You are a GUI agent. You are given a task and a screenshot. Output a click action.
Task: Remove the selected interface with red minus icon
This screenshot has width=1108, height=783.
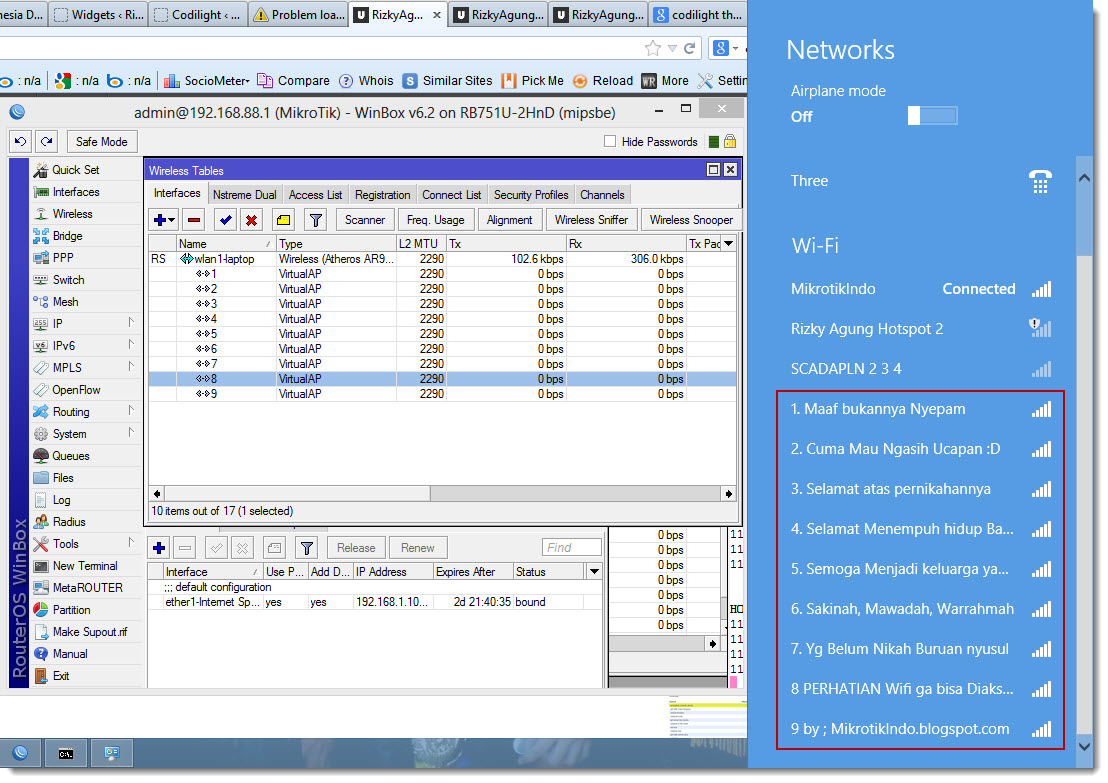[x=193, y=219]
